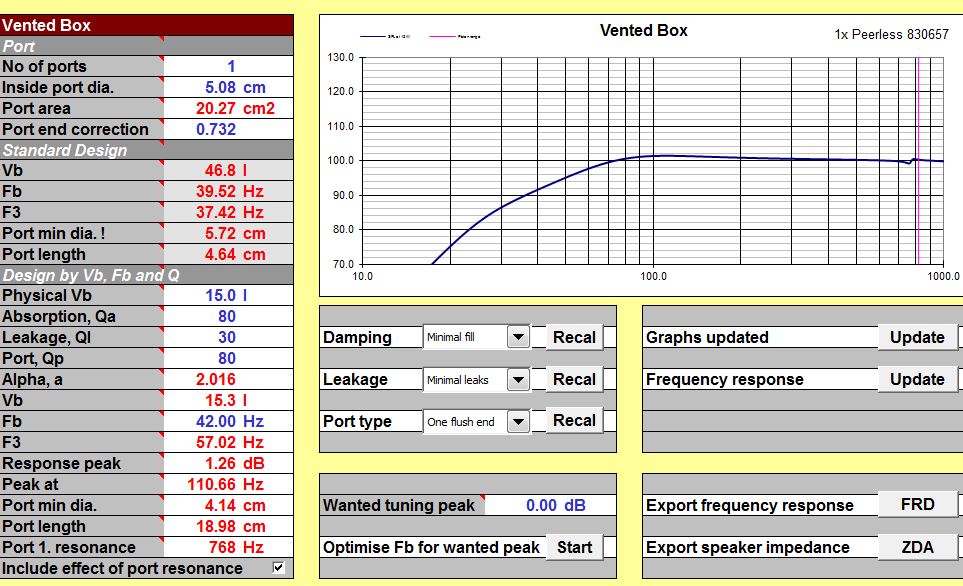Image resolution: width=963 pixels, height=586 pixels.
Task: Click the Port section header
Action: [147, 46]
